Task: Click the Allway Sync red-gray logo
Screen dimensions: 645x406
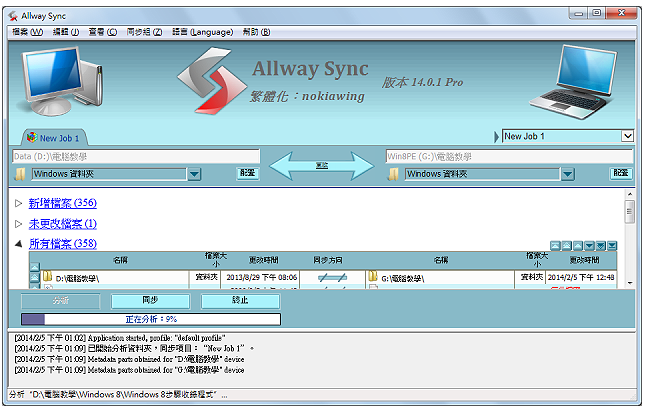Action: pyautogui.click(x=211, y=81)
